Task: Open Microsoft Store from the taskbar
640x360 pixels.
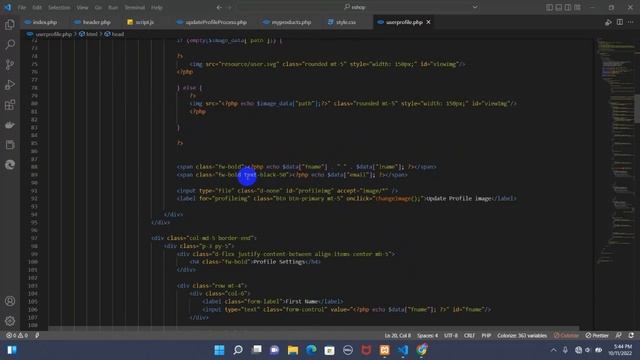Action: pos(329,350)
